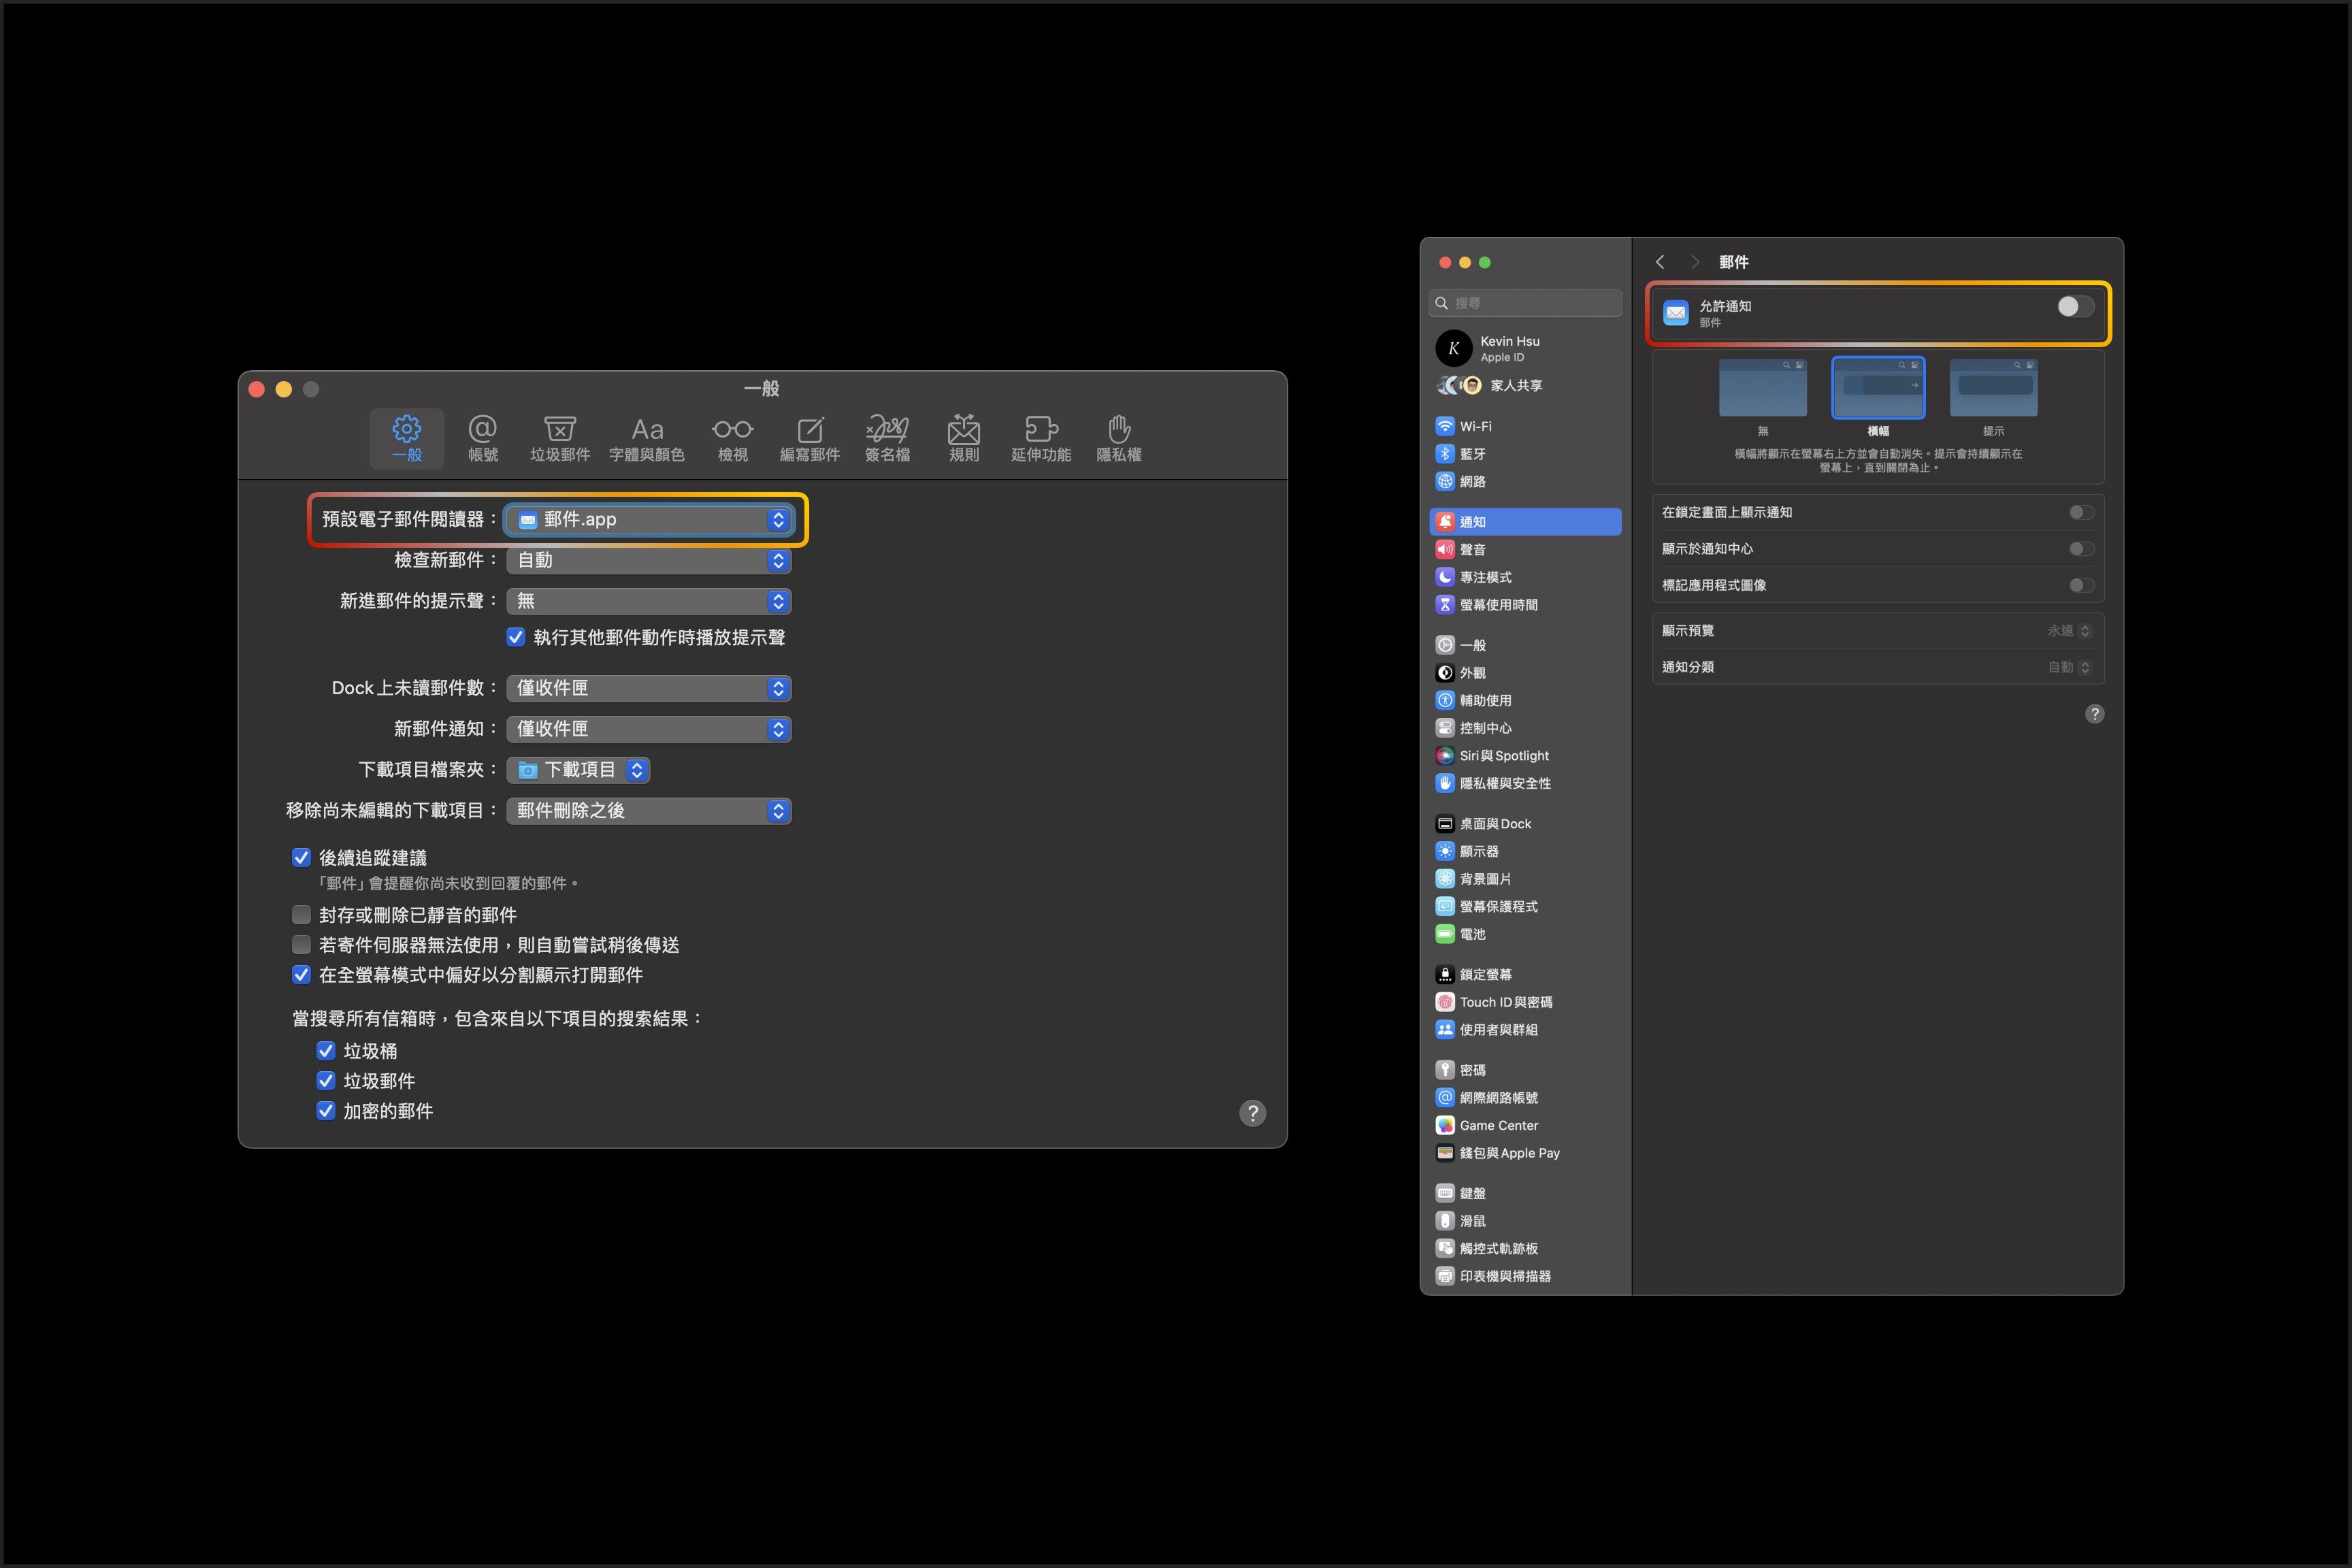Select the 提示 alert style thumbnail
This screenshot has width=2352, height=1568.
pos(1993,388)
